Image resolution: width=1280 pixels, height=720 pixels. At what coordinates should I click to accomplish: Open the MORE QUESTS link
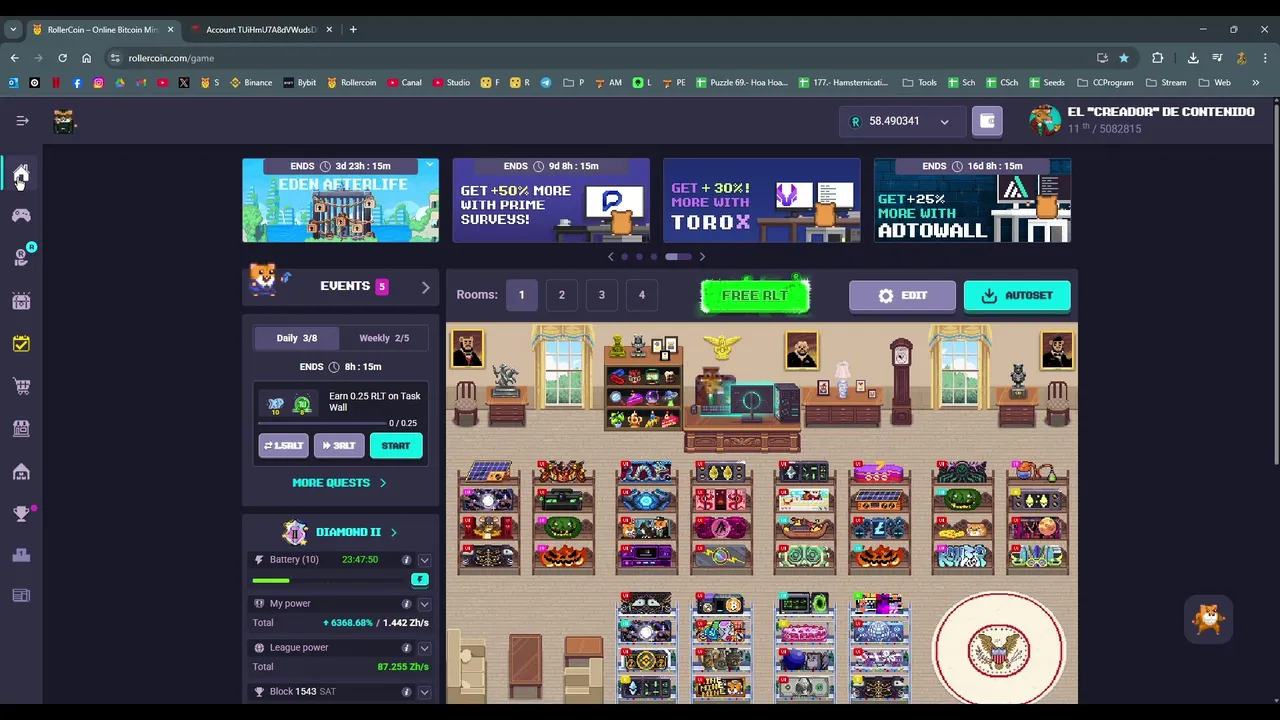339,483
